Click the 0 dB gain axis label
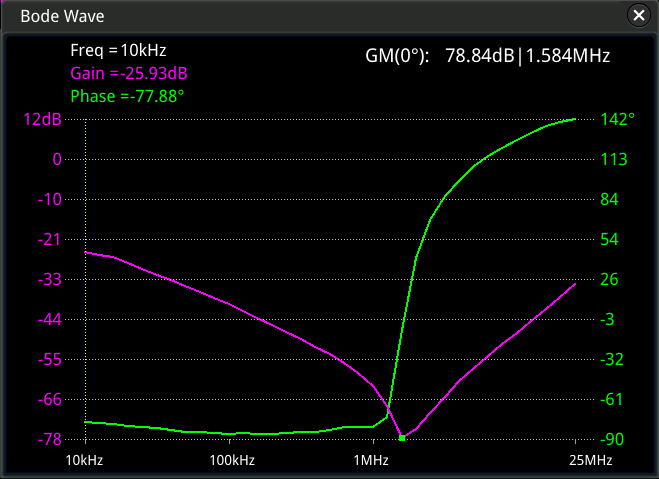Screen dimensions: 659x479 (57, 159)
